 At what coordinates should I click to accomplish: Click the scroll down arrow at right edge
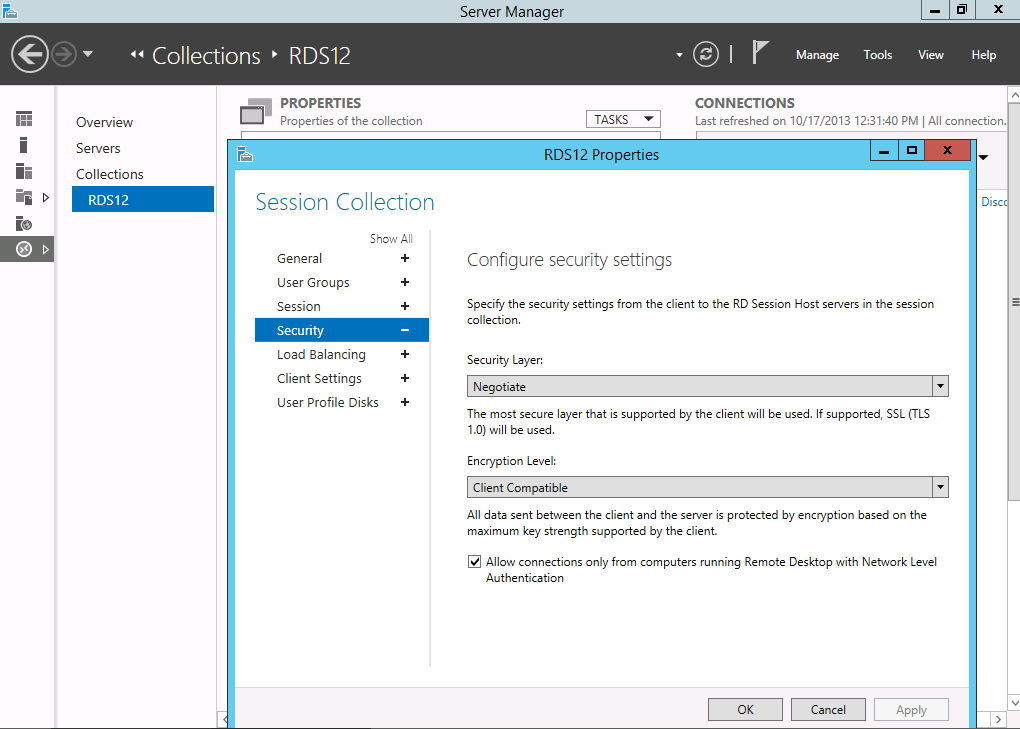tap(1014, 703)
